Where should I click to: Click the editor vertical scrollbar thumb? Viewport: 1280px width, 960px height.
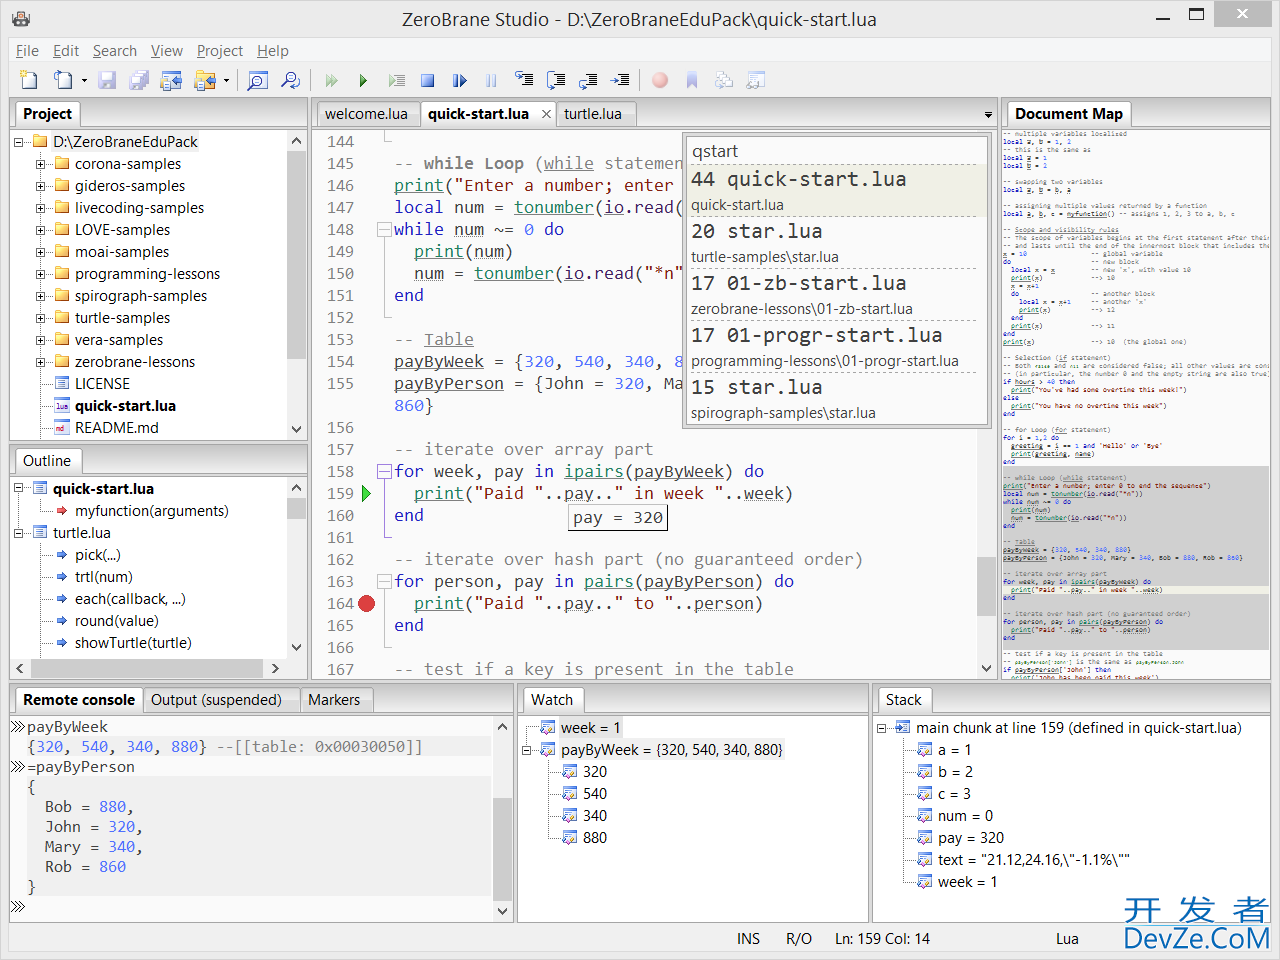click(x=986, y=585)
